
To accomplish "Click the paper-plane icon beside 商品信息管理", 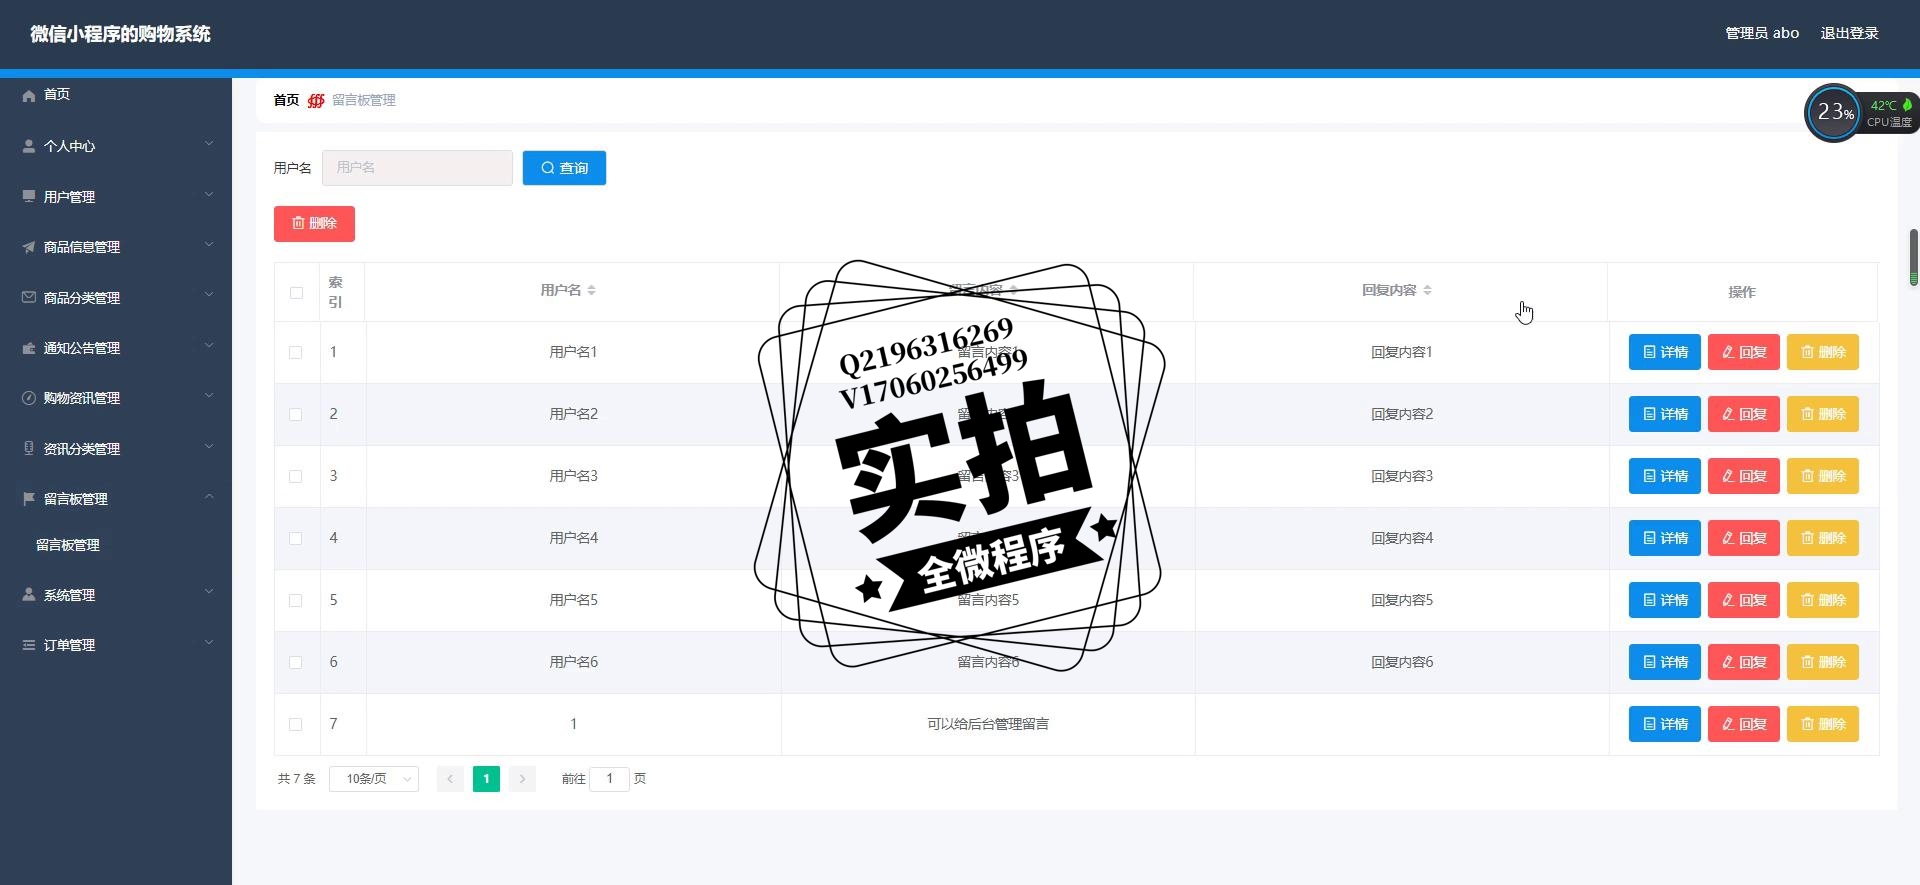I will [29, 247].
